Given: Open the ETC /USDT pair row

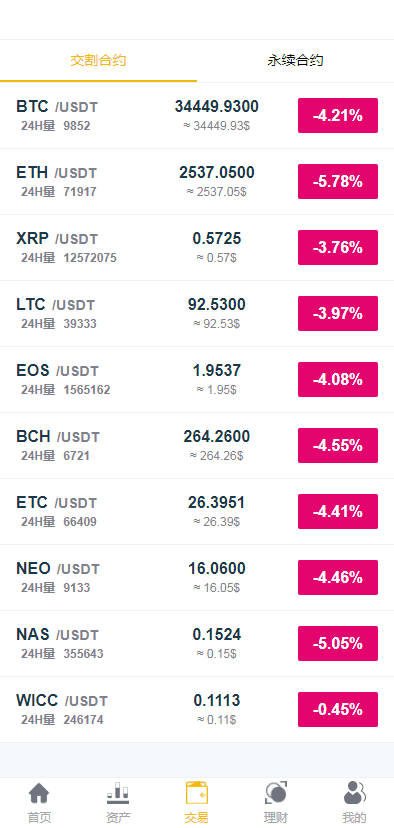Looking at the screenshot, I should (x=197, y=512).
